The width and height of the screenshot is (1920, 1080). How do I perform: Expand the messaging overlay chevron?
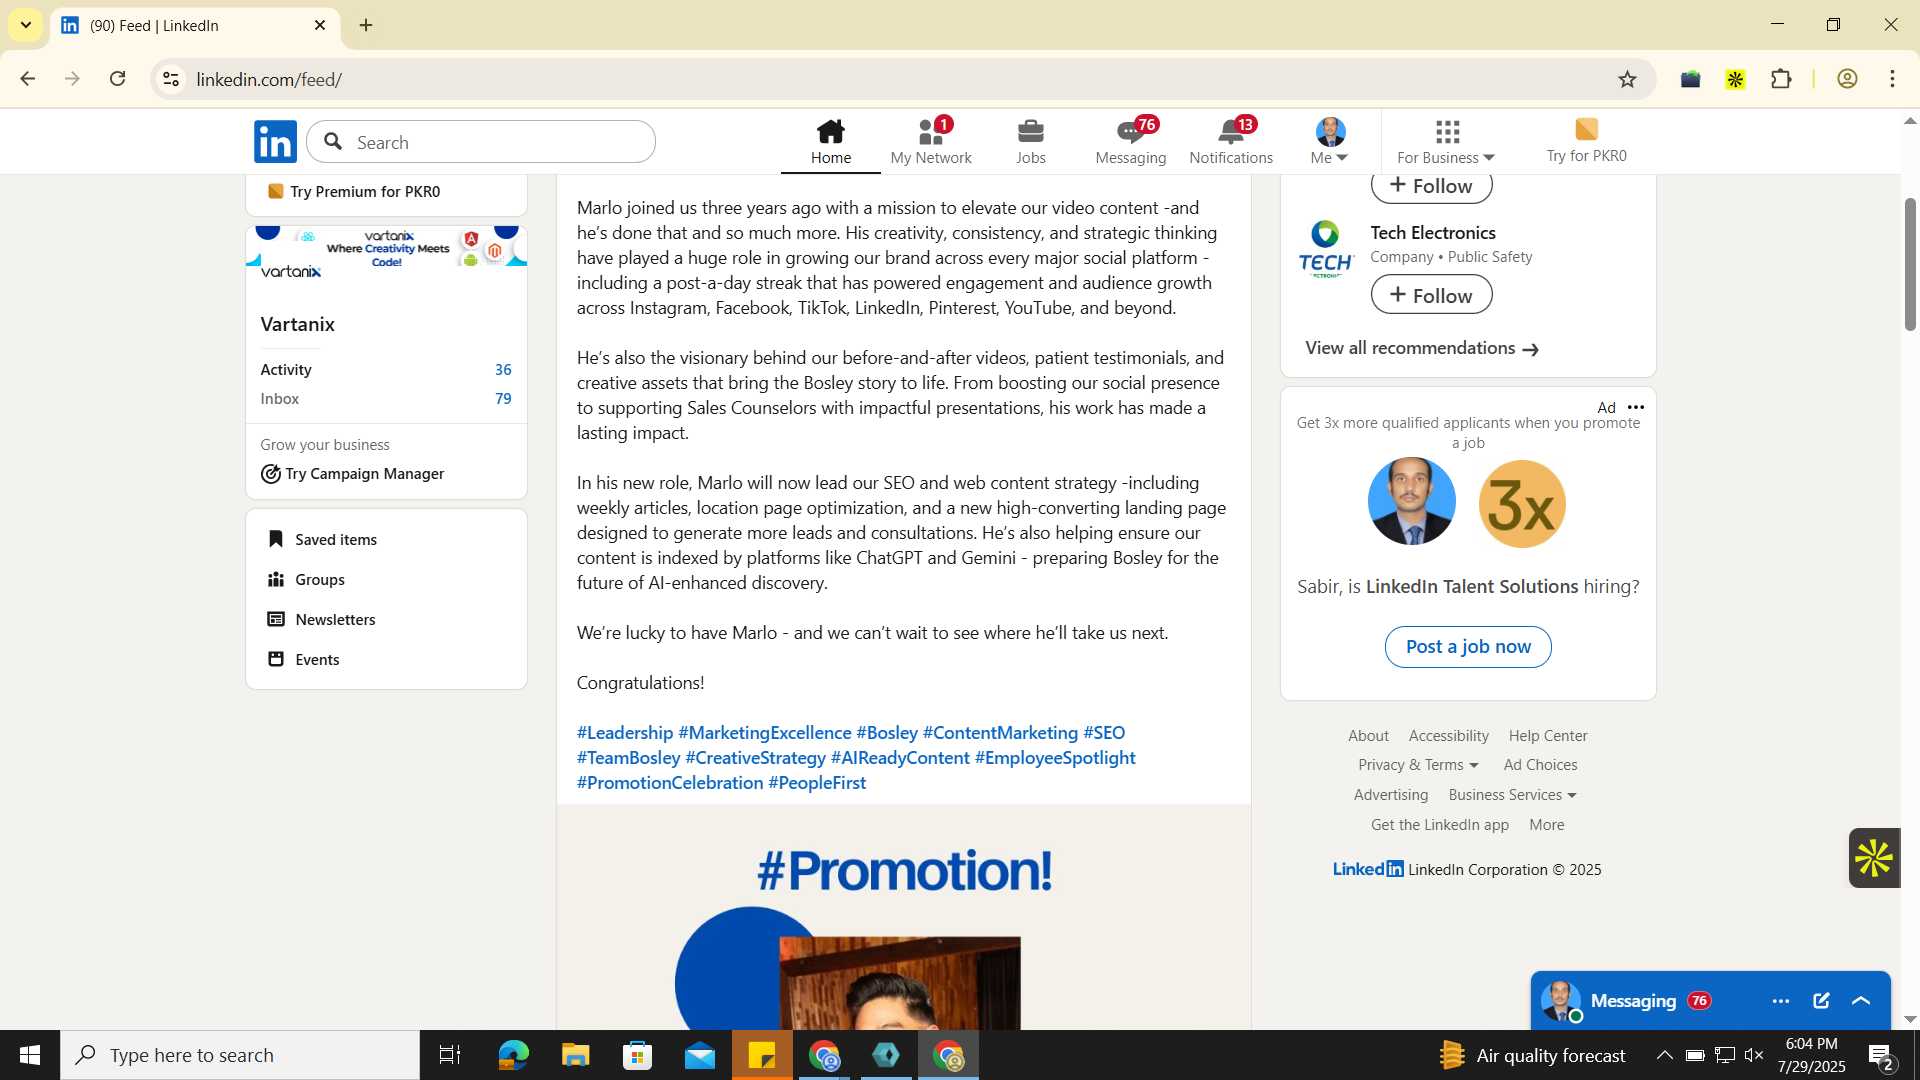1861,1001
